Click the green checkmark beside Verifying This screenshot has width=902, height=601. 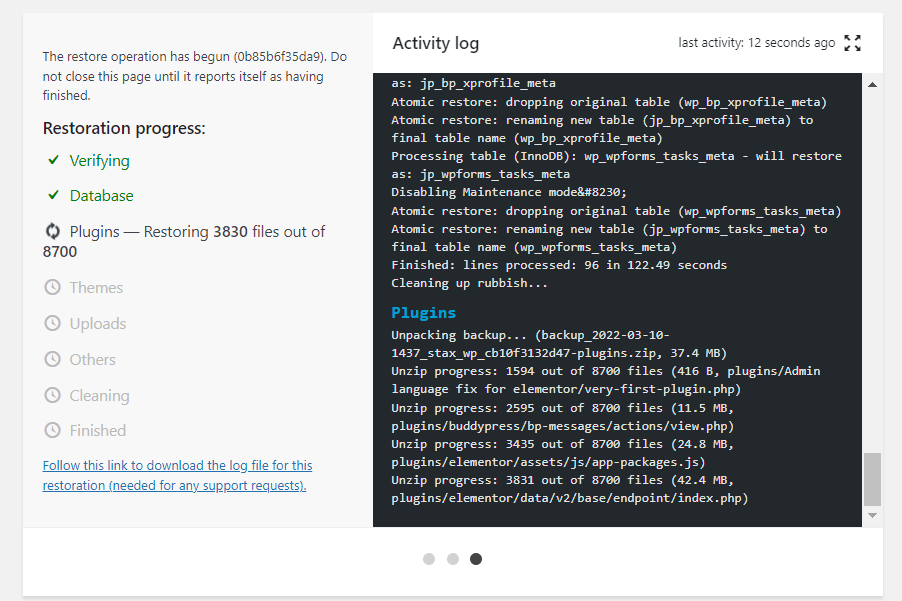point(53,160)
